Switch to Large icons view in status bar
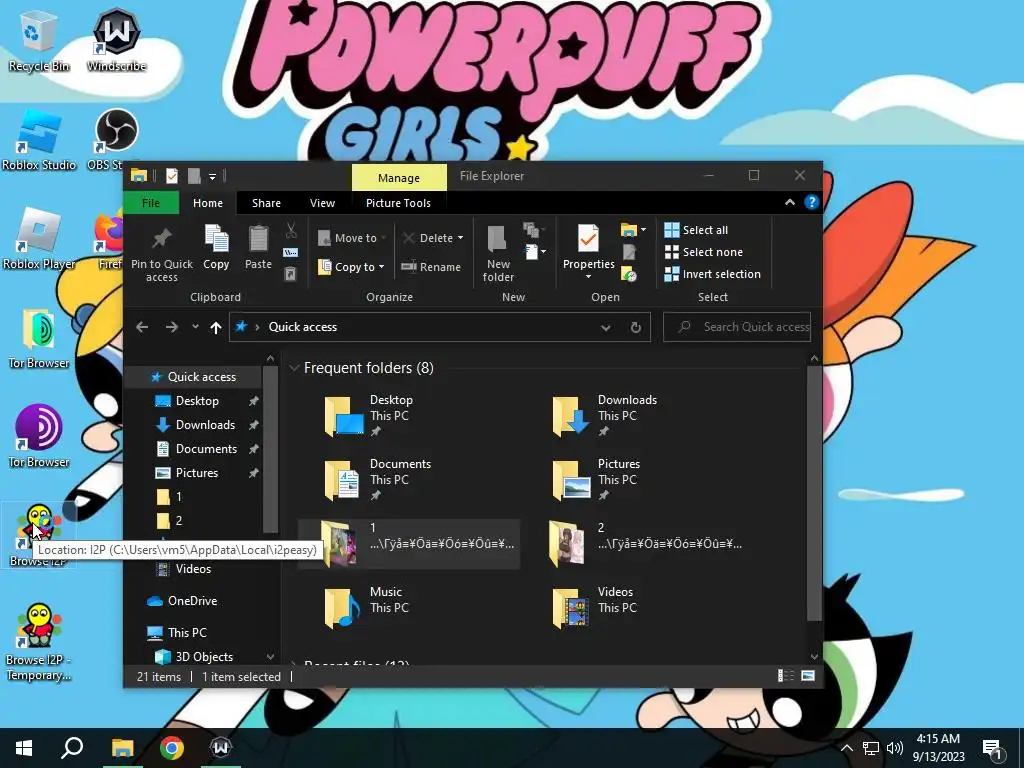1024x768 pixels. (x=808, y=676)
